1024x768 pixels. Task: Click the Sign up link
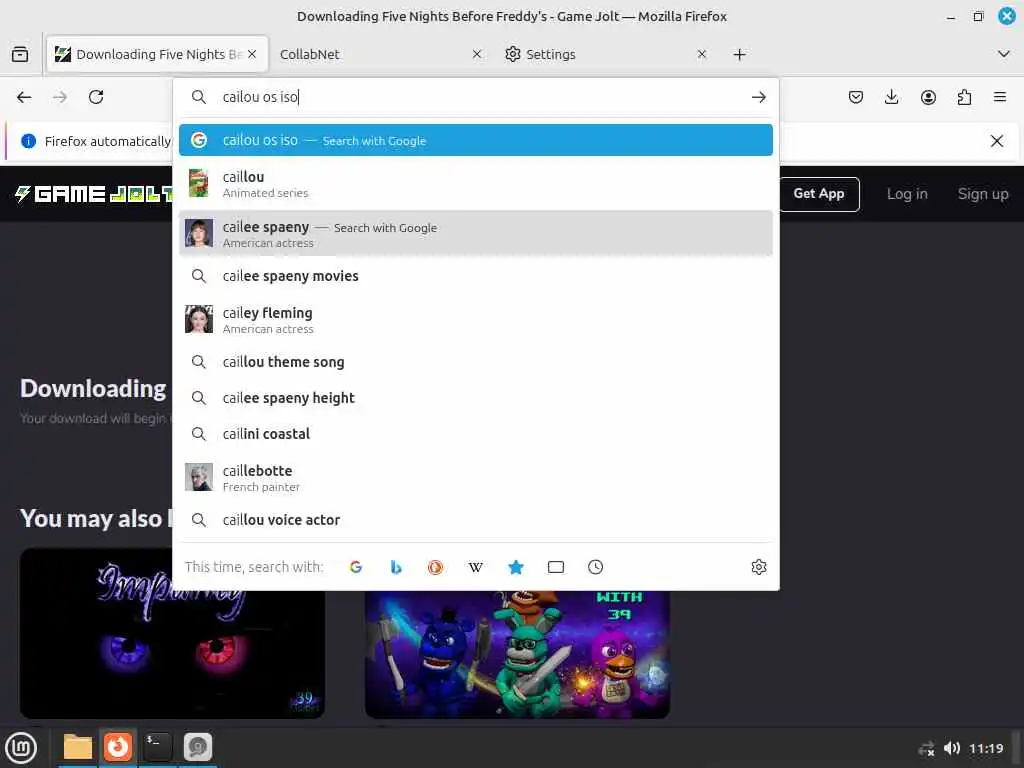pos(983,194)
